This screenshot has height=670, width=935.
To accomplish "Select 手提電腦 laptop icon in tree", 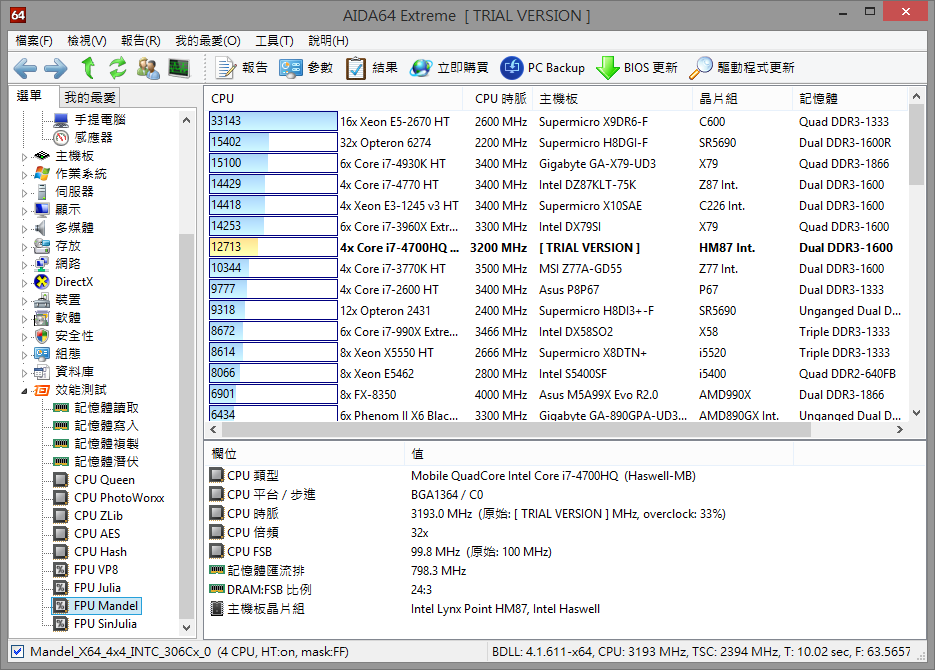I will point(61,120).
